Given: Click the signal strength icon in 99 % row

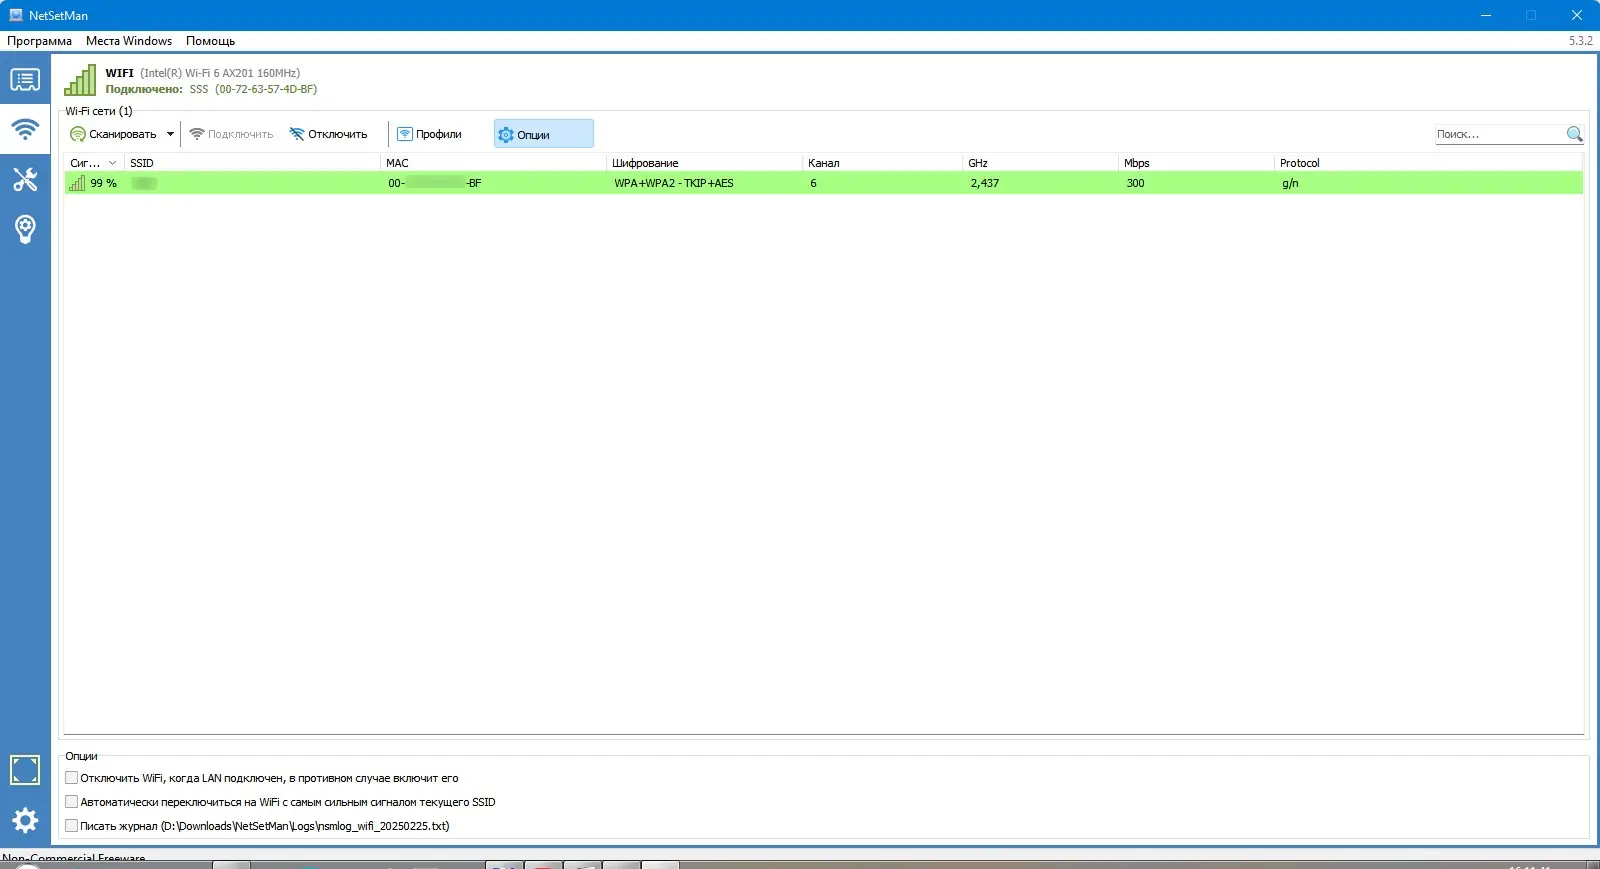Looking at the screenshot, I should (x=77, y=183).
